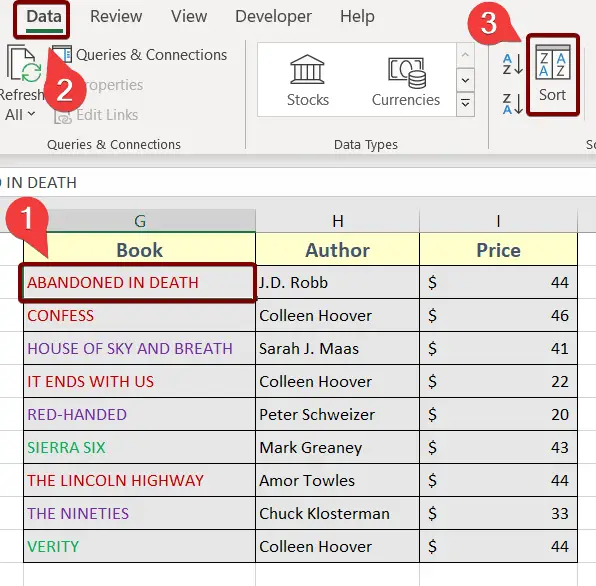Screen dimensions: 596x586
Task: Open the Help tab
Action: [x=357, y=17]
